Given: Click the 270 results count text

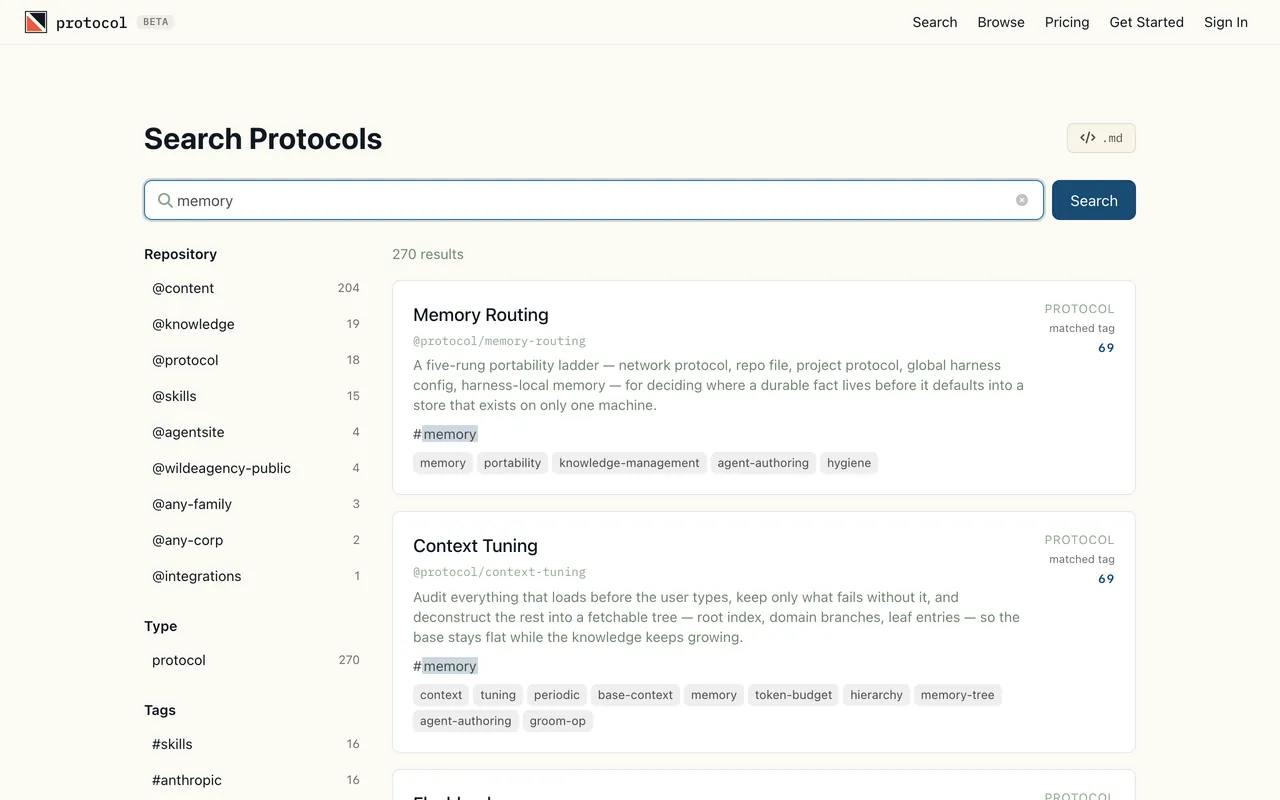Looking at the screenshot, I should pos(428,254).
